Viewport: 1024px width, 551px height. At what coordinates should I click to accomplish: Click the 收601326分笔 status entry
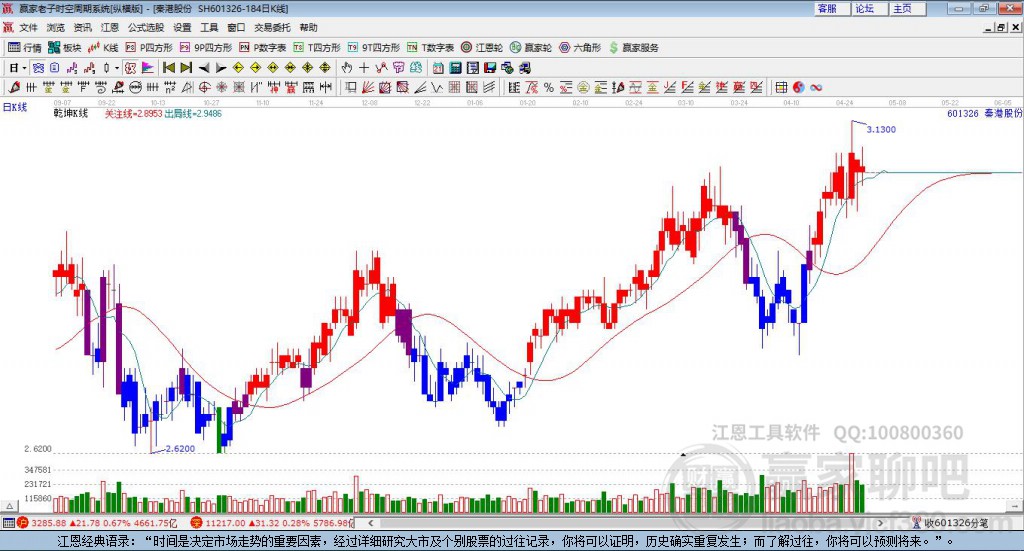click(955, 523)
